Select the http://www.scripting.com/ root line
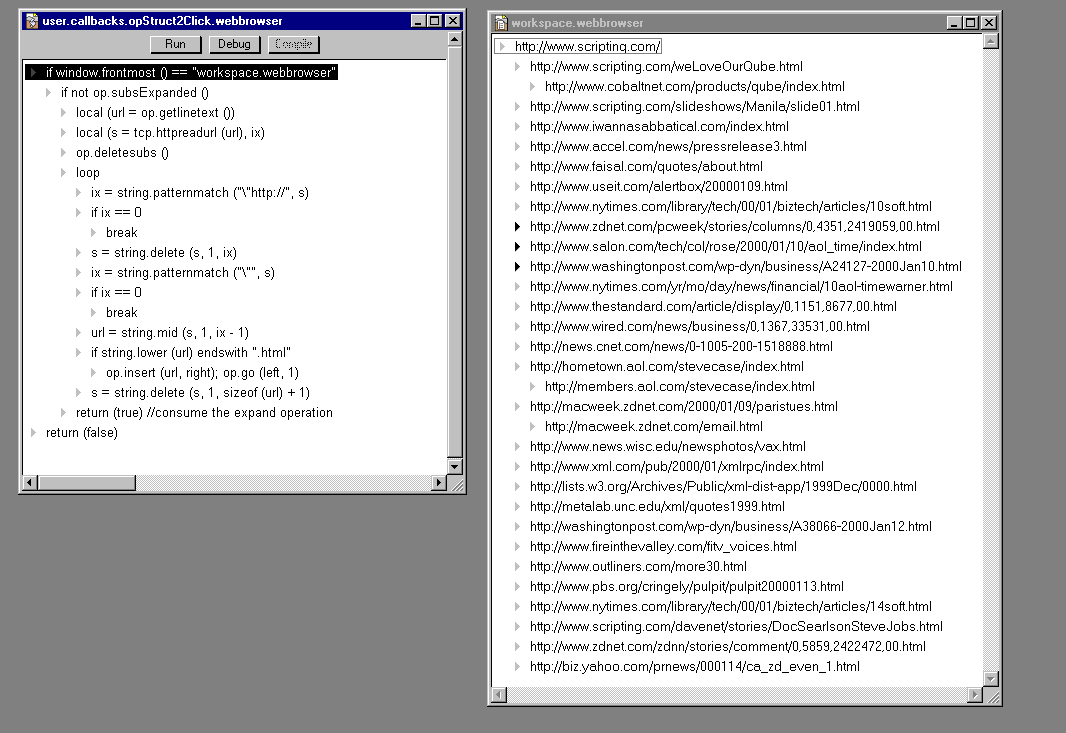 [587, 47]
